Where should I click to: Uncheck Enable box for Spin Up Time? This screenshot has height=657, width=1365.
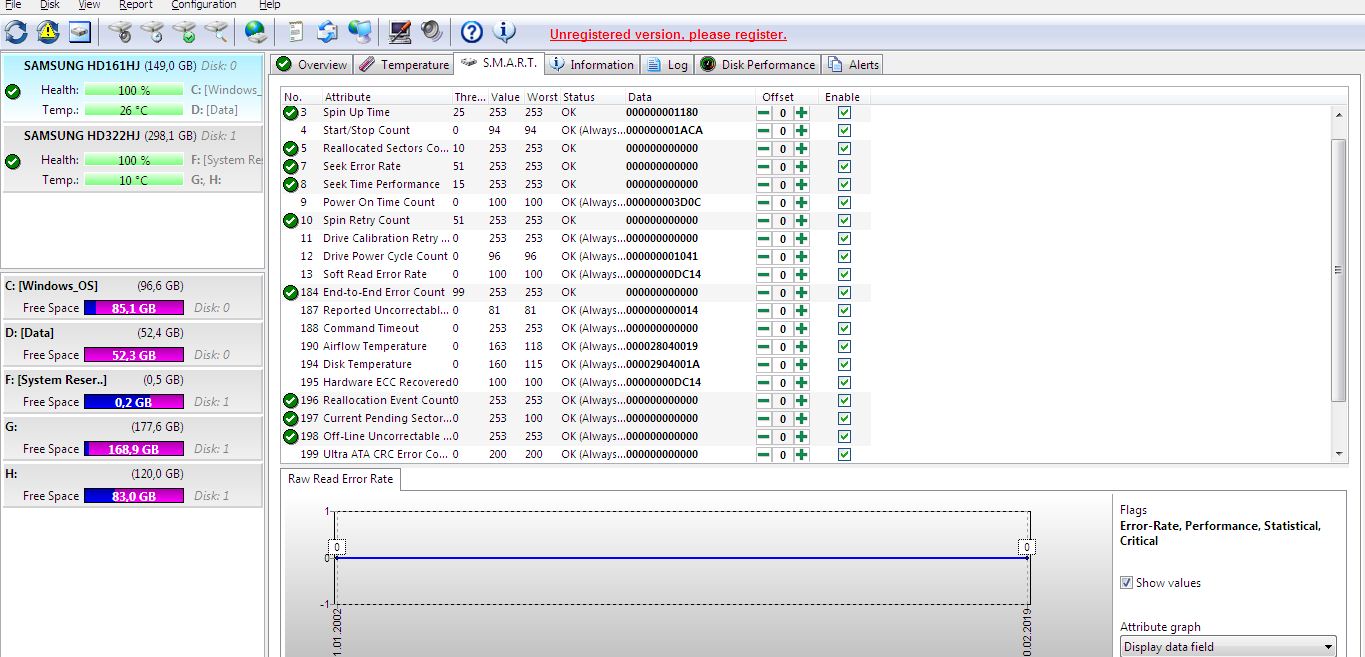pos(844,113)
